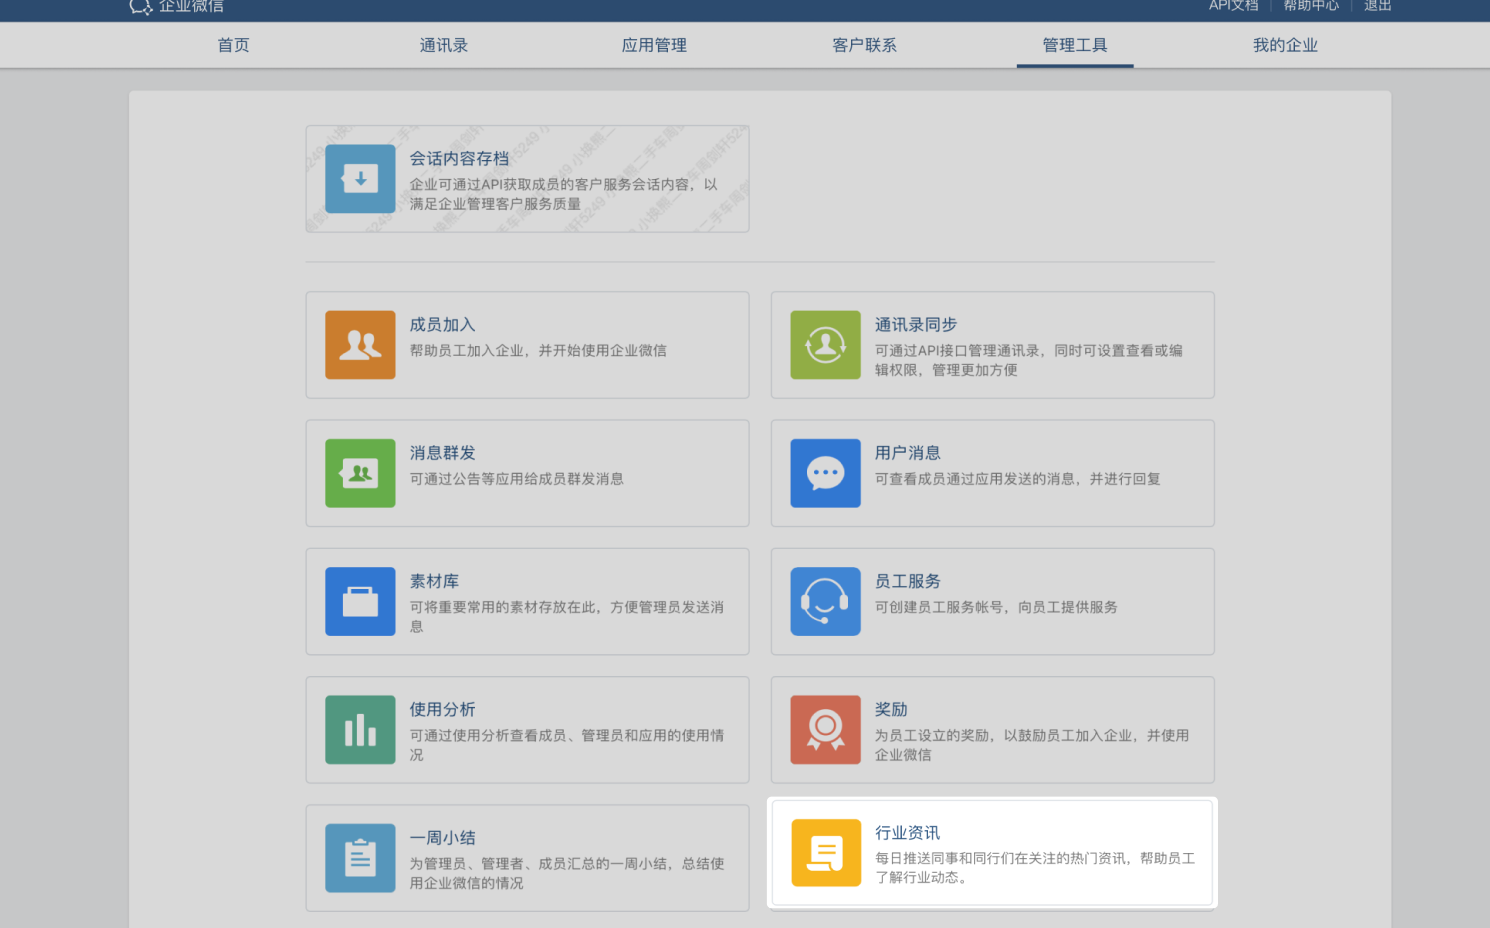1490x928 pixels.
Task: Click the red 奖励 medal icon
Action: (825, 730)
